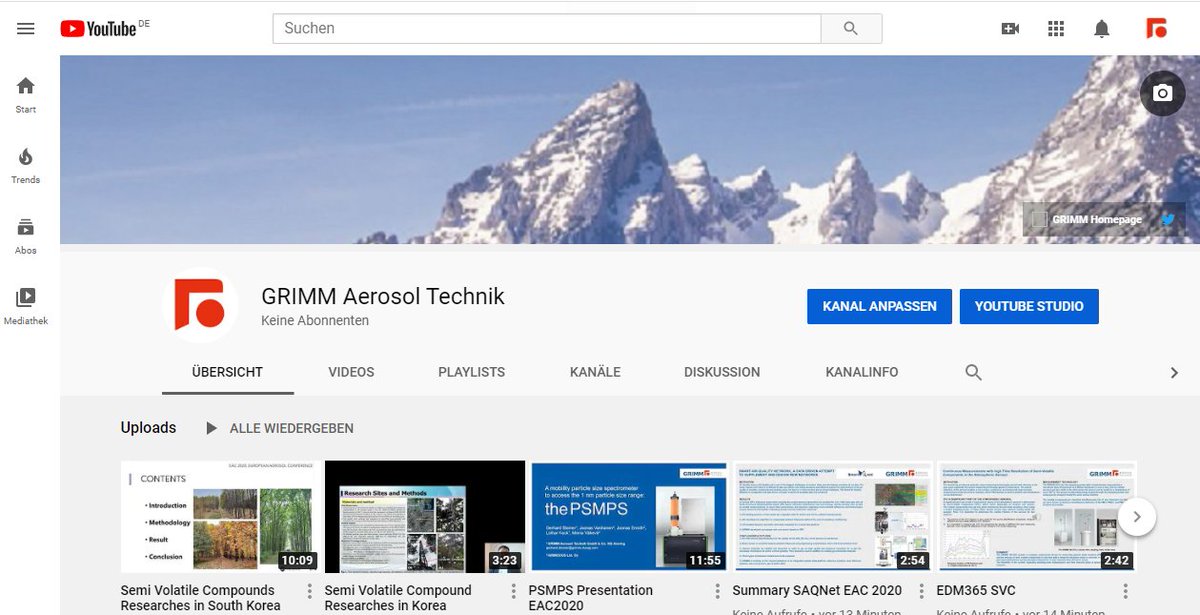Click the uploads carousel next arrow

pyautogui.click(x=1137, y=517)
